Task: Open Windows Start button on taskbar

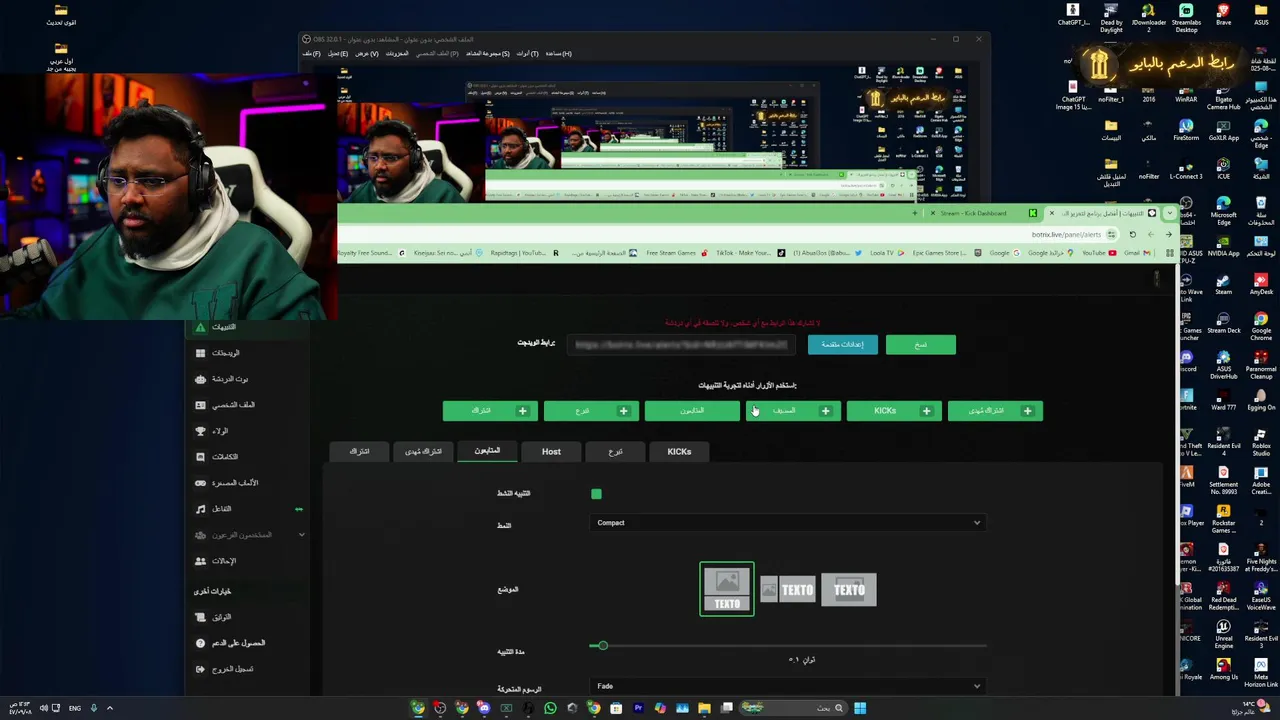Action: [x=860, y=708]
